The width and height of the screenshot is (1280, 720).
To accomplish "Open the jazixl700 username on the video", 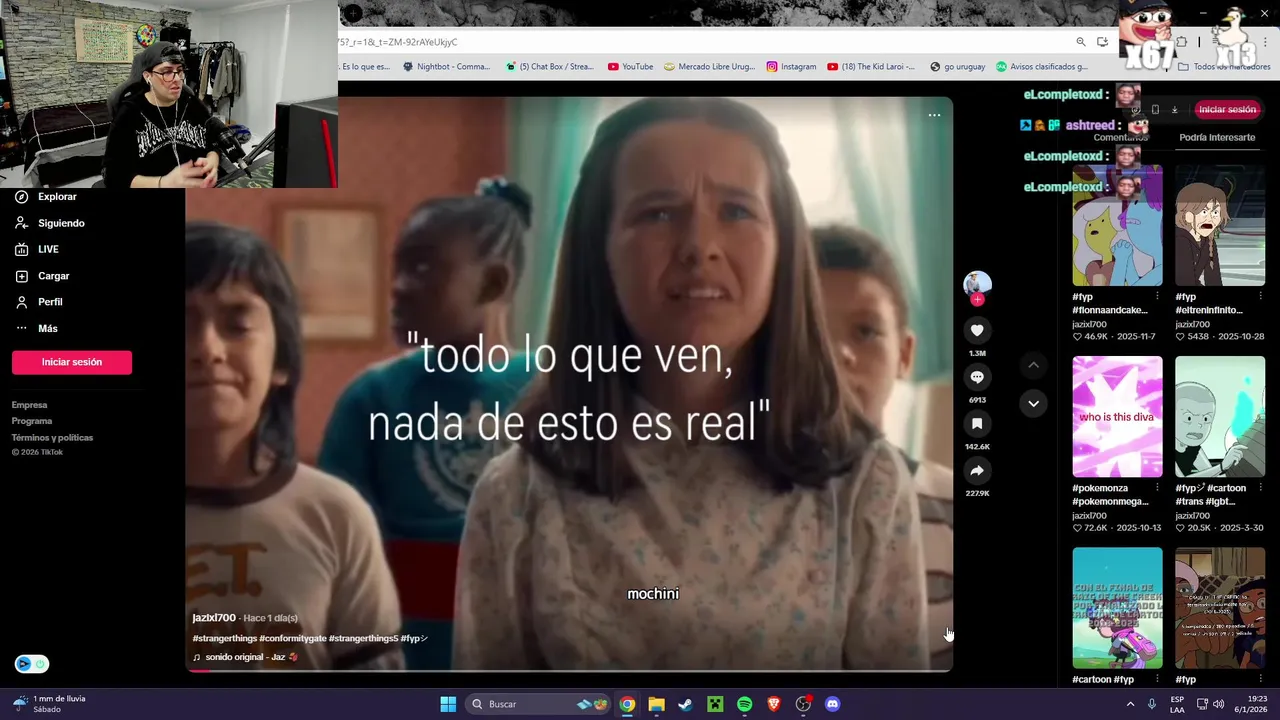I will click(214, 618).
